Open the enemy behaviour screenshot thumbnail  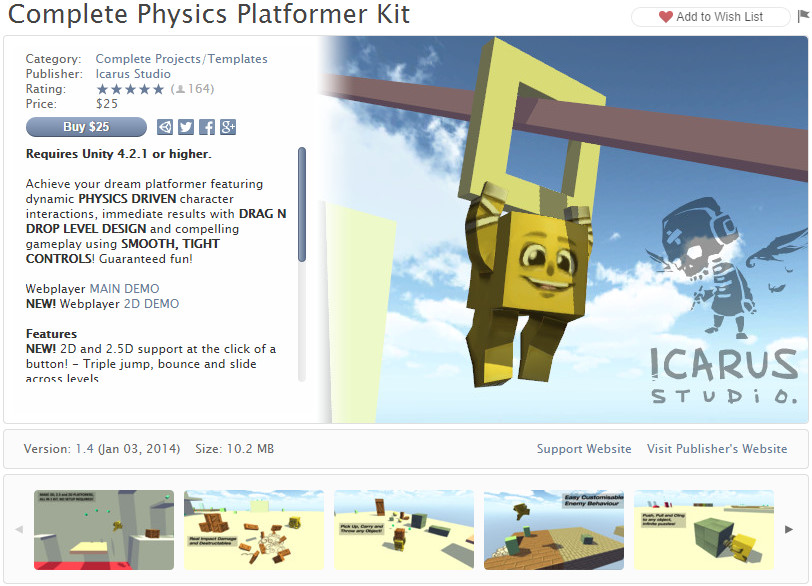tap(554, 530)
